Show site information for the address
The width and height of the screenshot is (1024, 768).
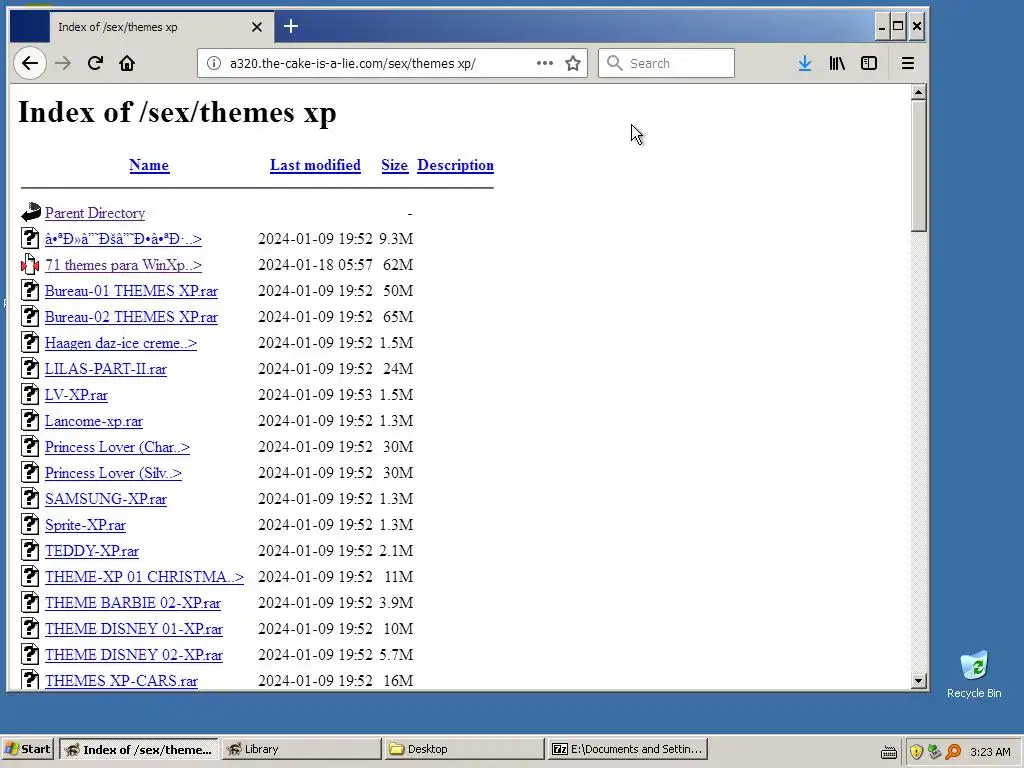(214, 63)
